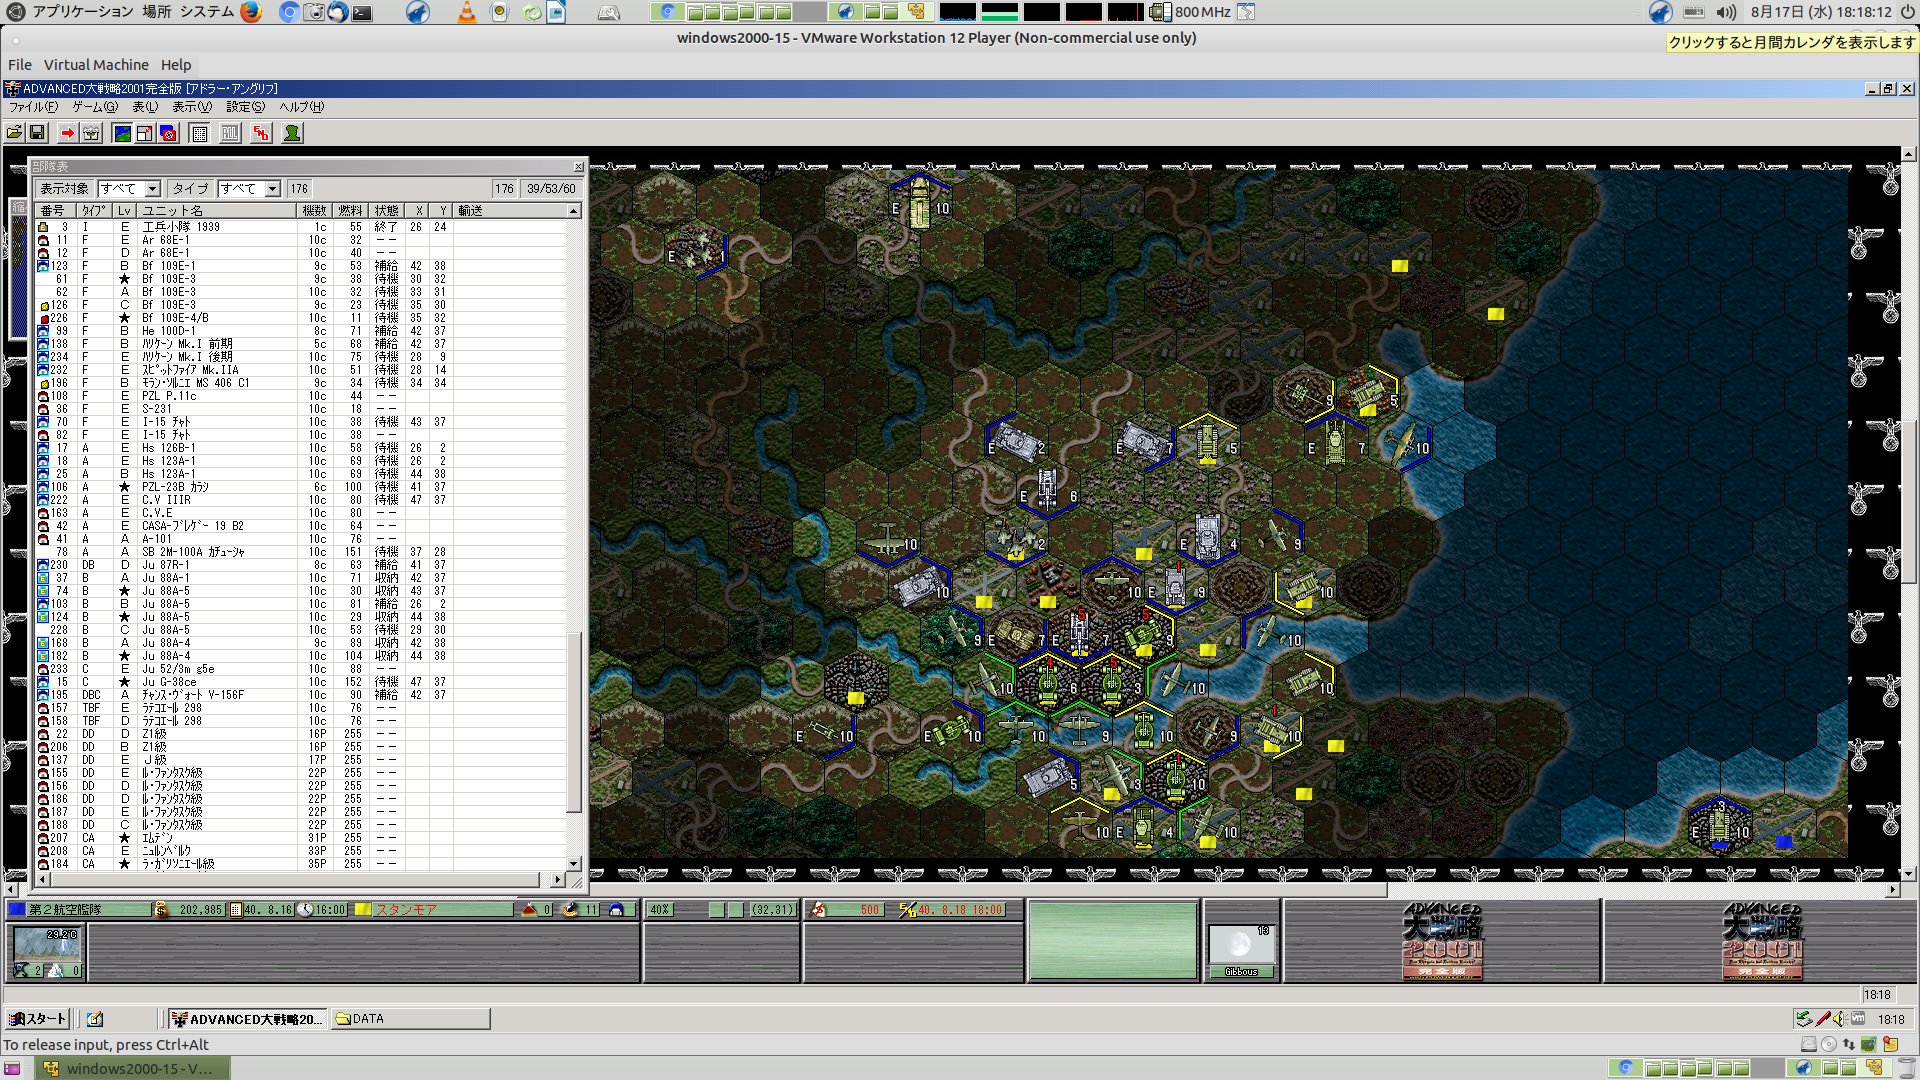Click the factory building toolbar icon
1920x1080 pixels.
(x=91, y=133)
